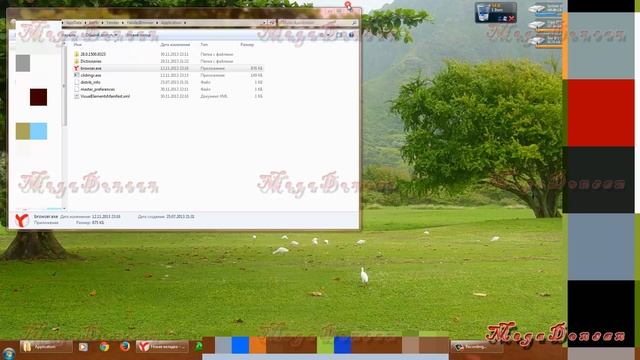640x360 pixels.
Task: Click Приложение type in clidmgr.exe row
Action: tap(212, 75)
